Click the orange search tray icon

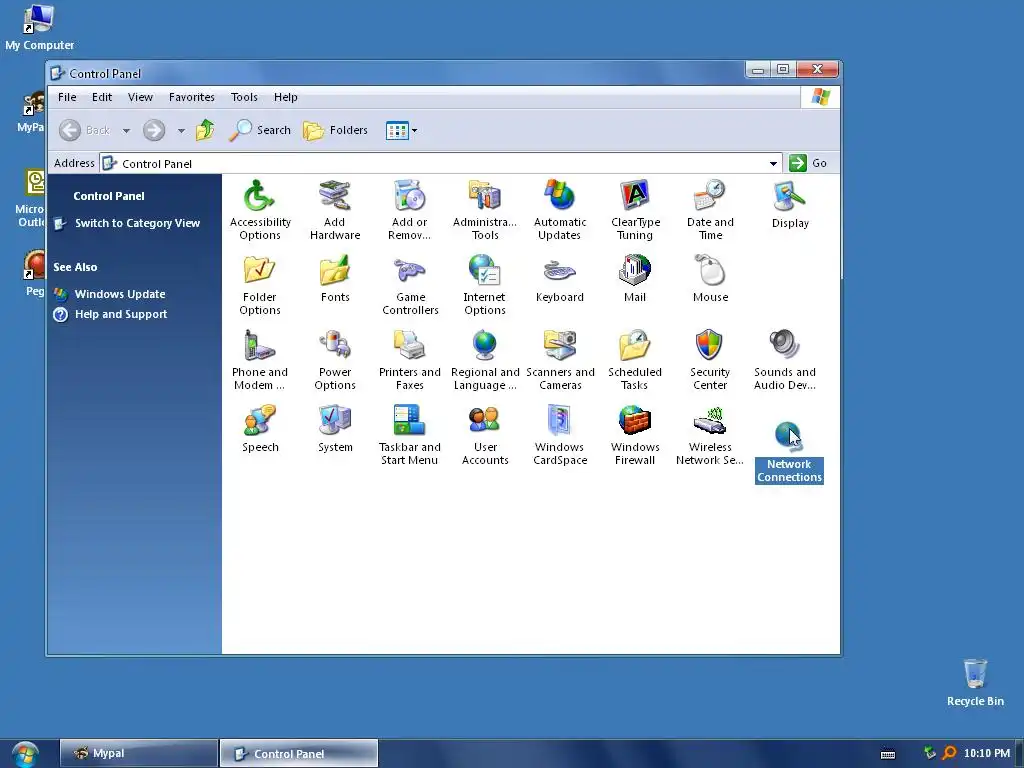[x=949, y=753]
